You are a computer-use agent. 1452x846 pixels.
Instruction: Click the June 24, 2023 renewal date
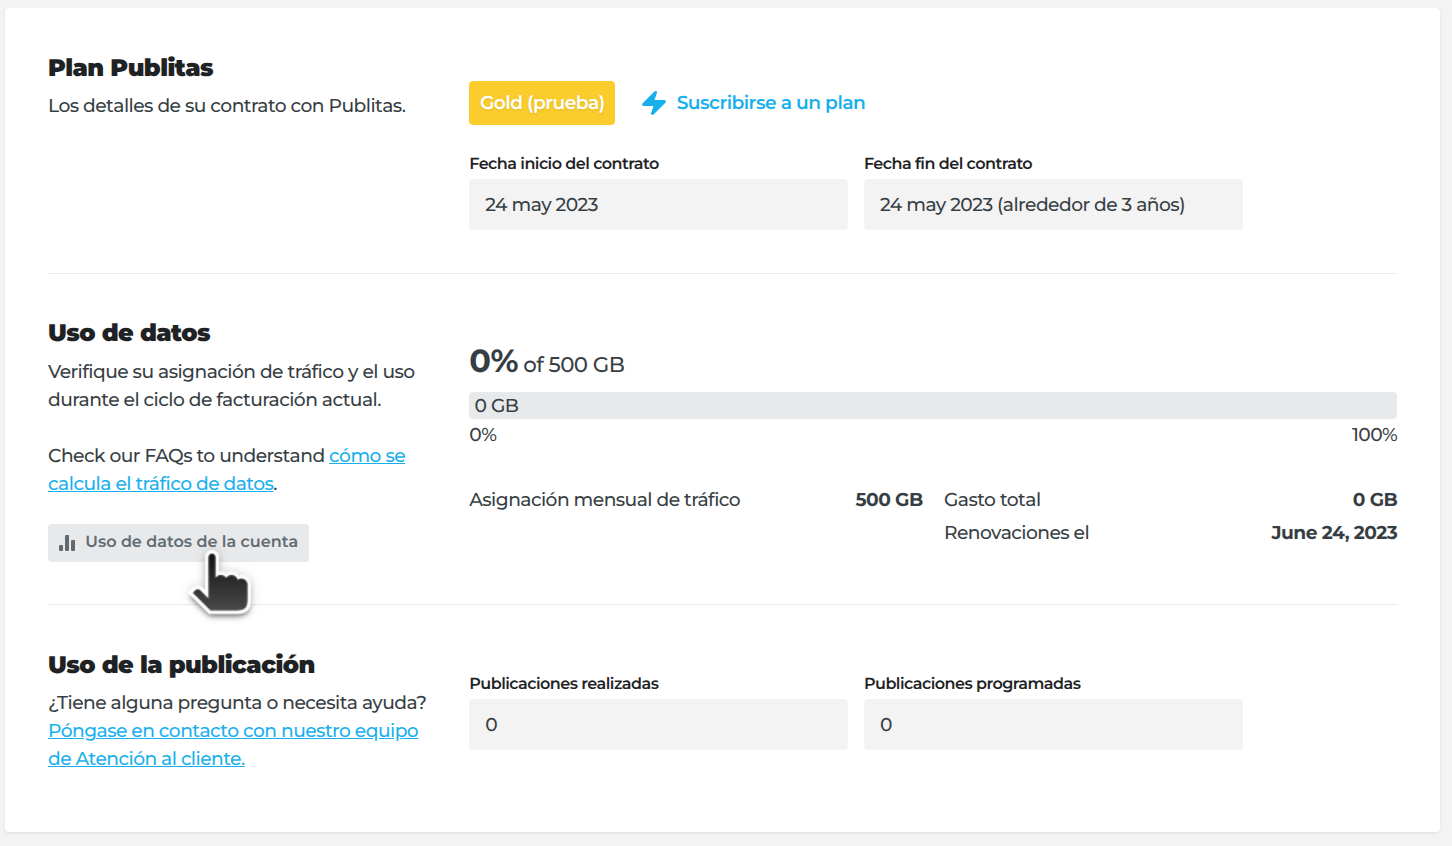(1334, 533)
